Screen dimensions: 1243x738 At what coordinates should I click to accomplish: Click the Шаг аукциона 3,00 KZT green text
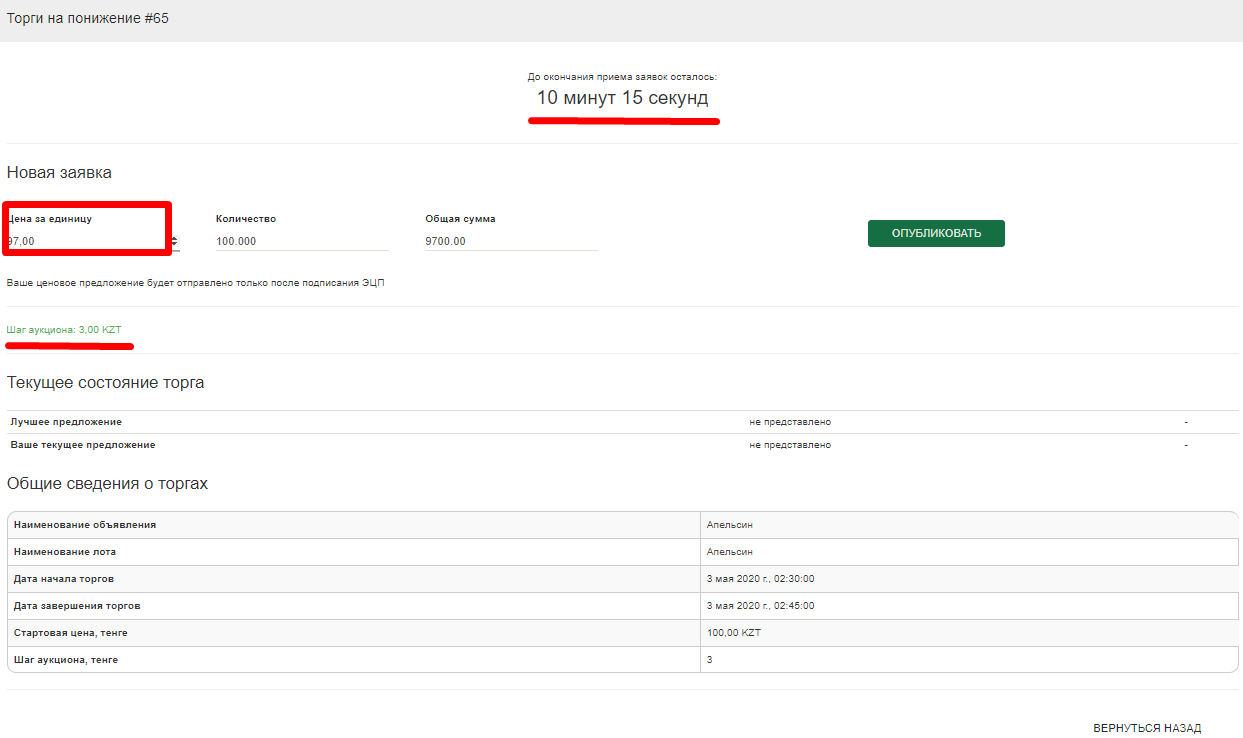[x=64, y=330]
